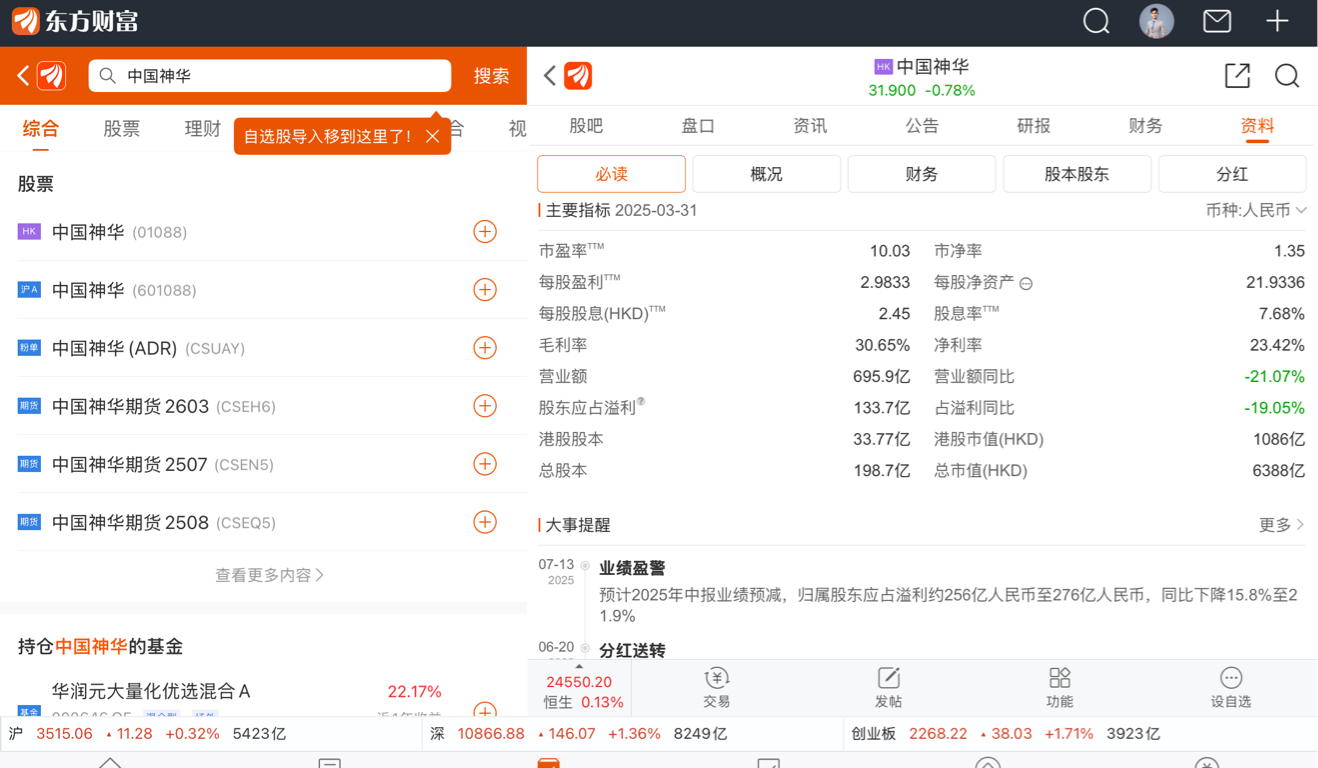The height and width of the screenshot is (768, 1318).
Task: Switch to the 股吧 tab
Action: click(586, 126)
